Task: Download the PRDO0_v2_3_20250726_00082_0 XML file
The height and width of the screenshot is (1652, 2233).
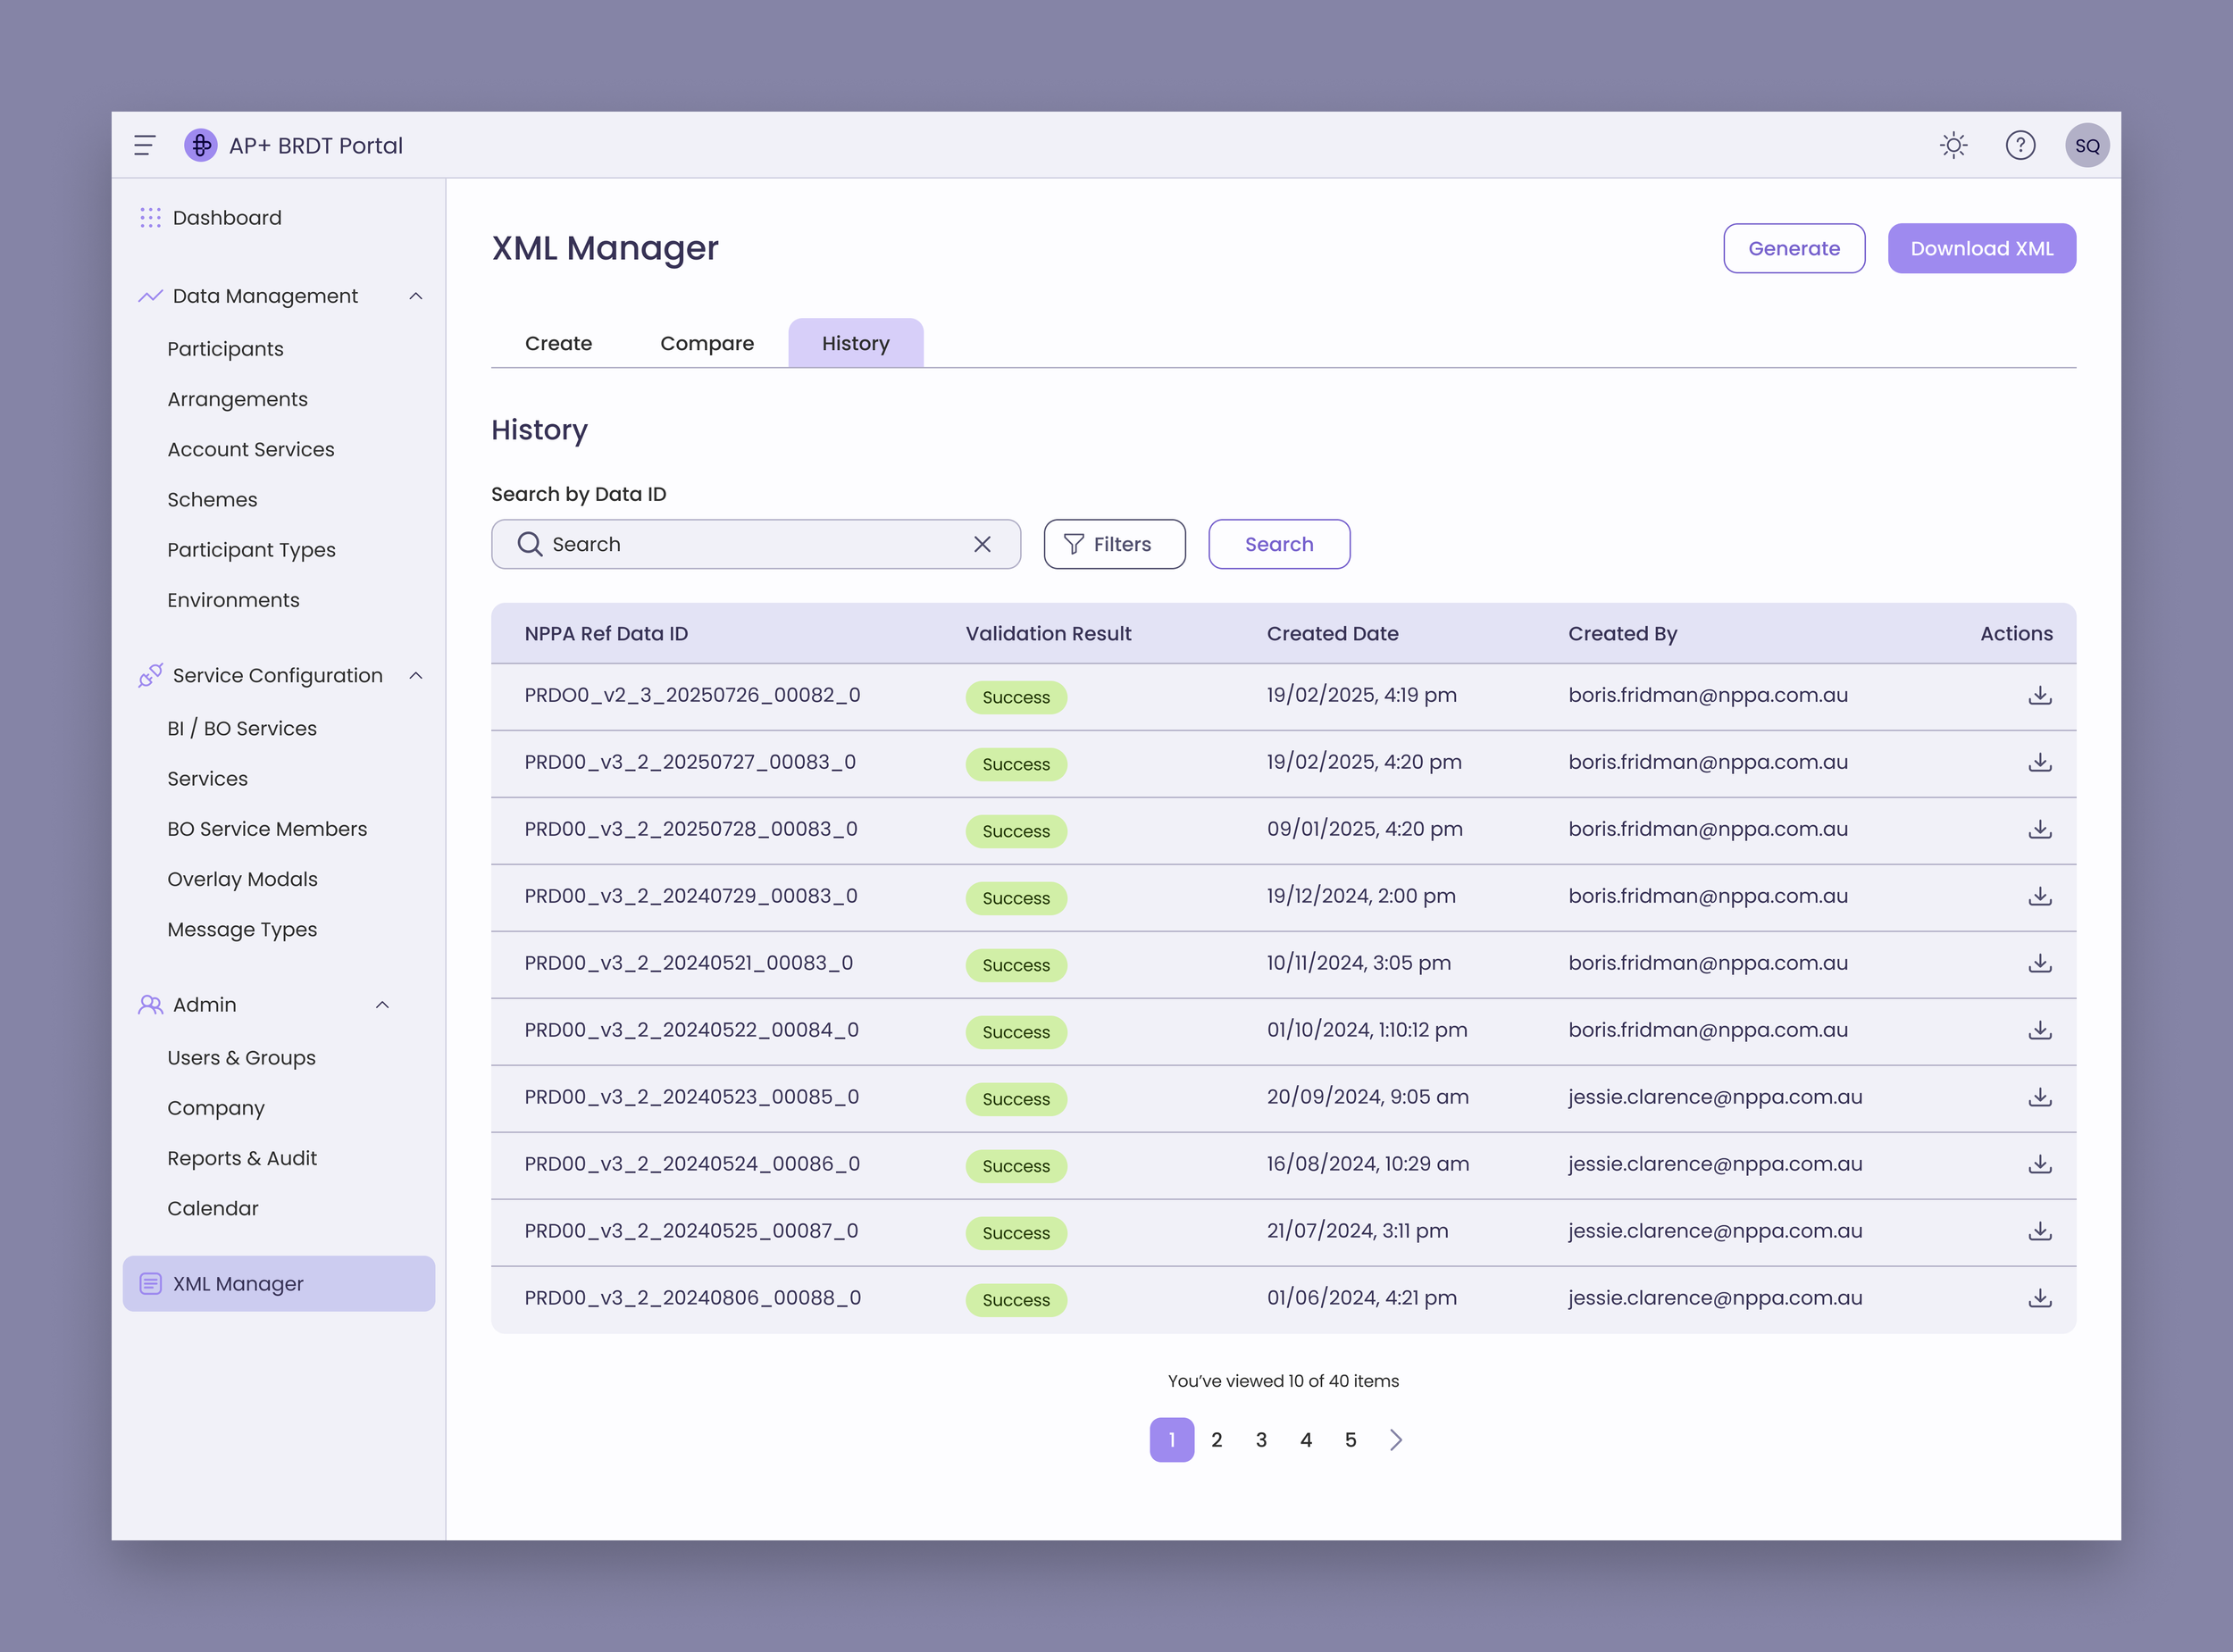Action: click(2039, 696)
